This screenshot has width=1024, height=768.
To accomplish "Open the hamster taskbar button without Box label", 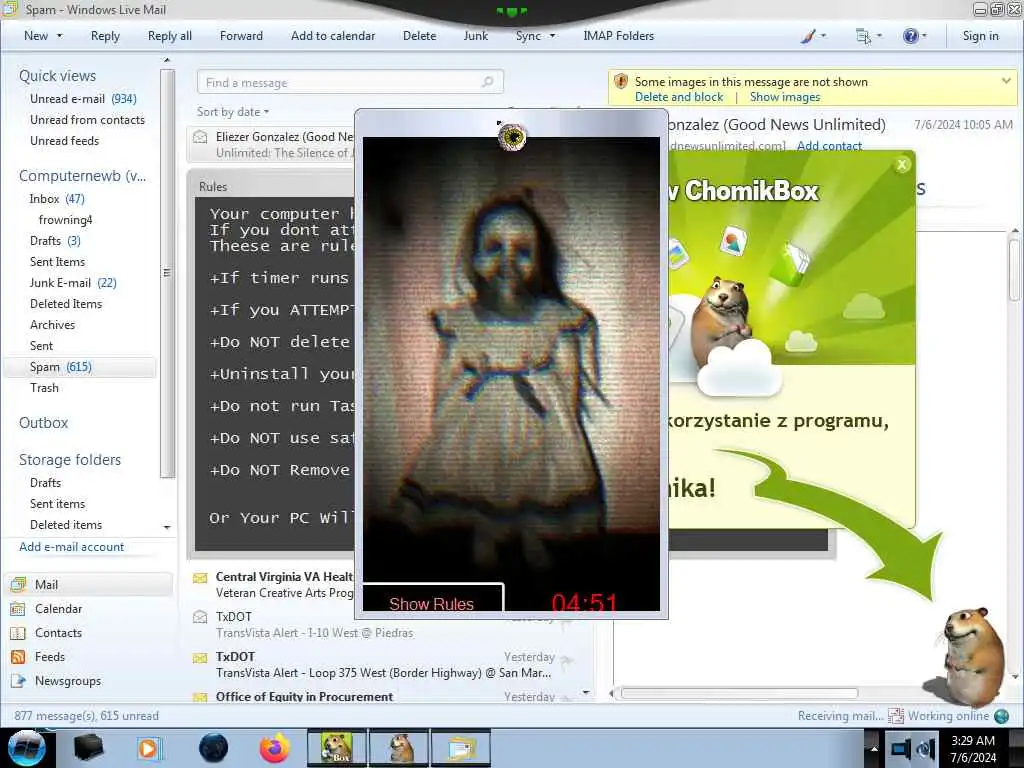I will coord(400,748).
